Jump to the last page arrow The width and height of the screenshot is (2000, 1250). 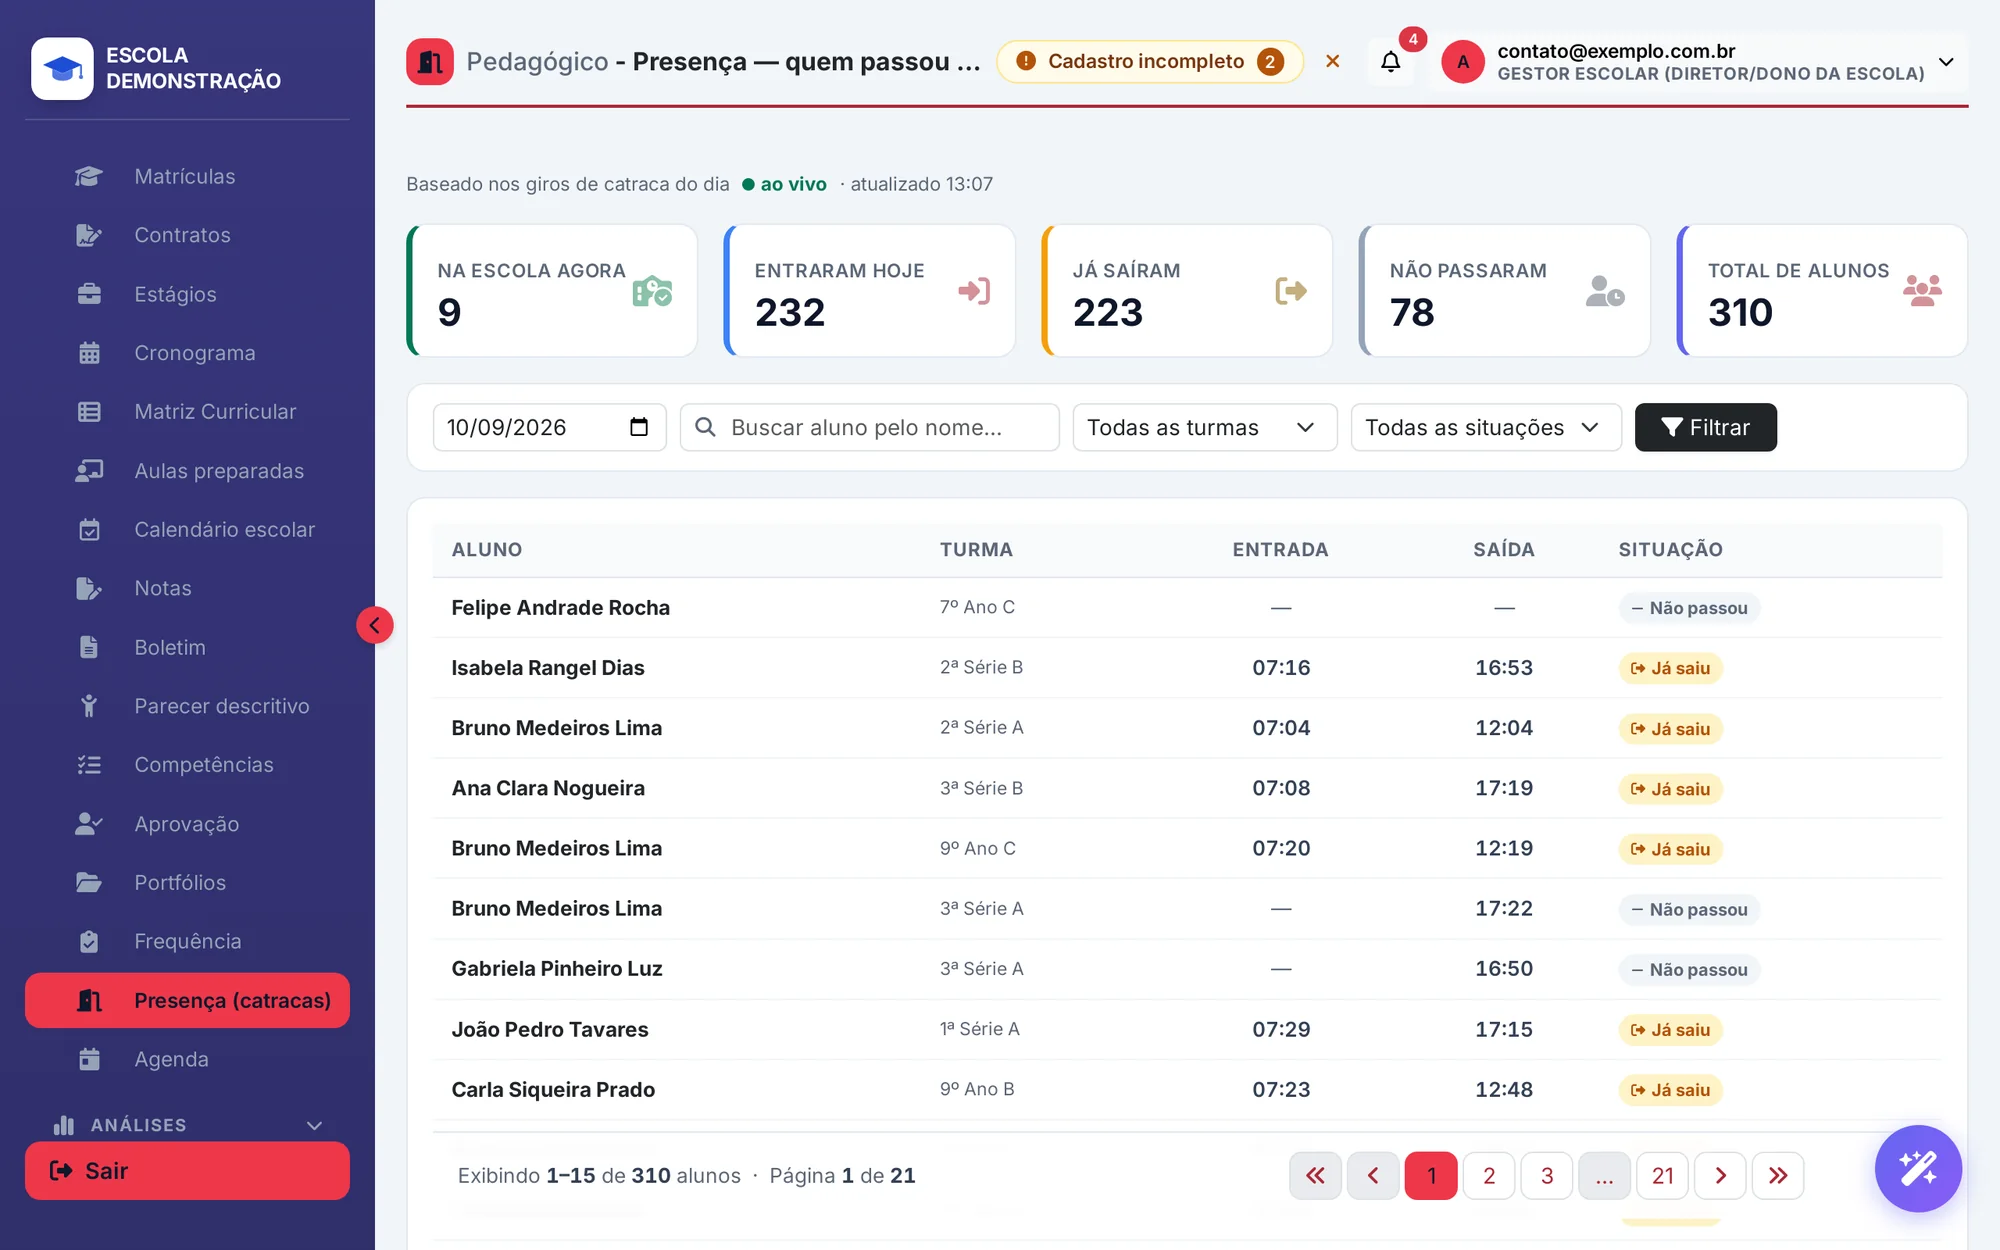pyautogui.click(x=1778, y=1176)
